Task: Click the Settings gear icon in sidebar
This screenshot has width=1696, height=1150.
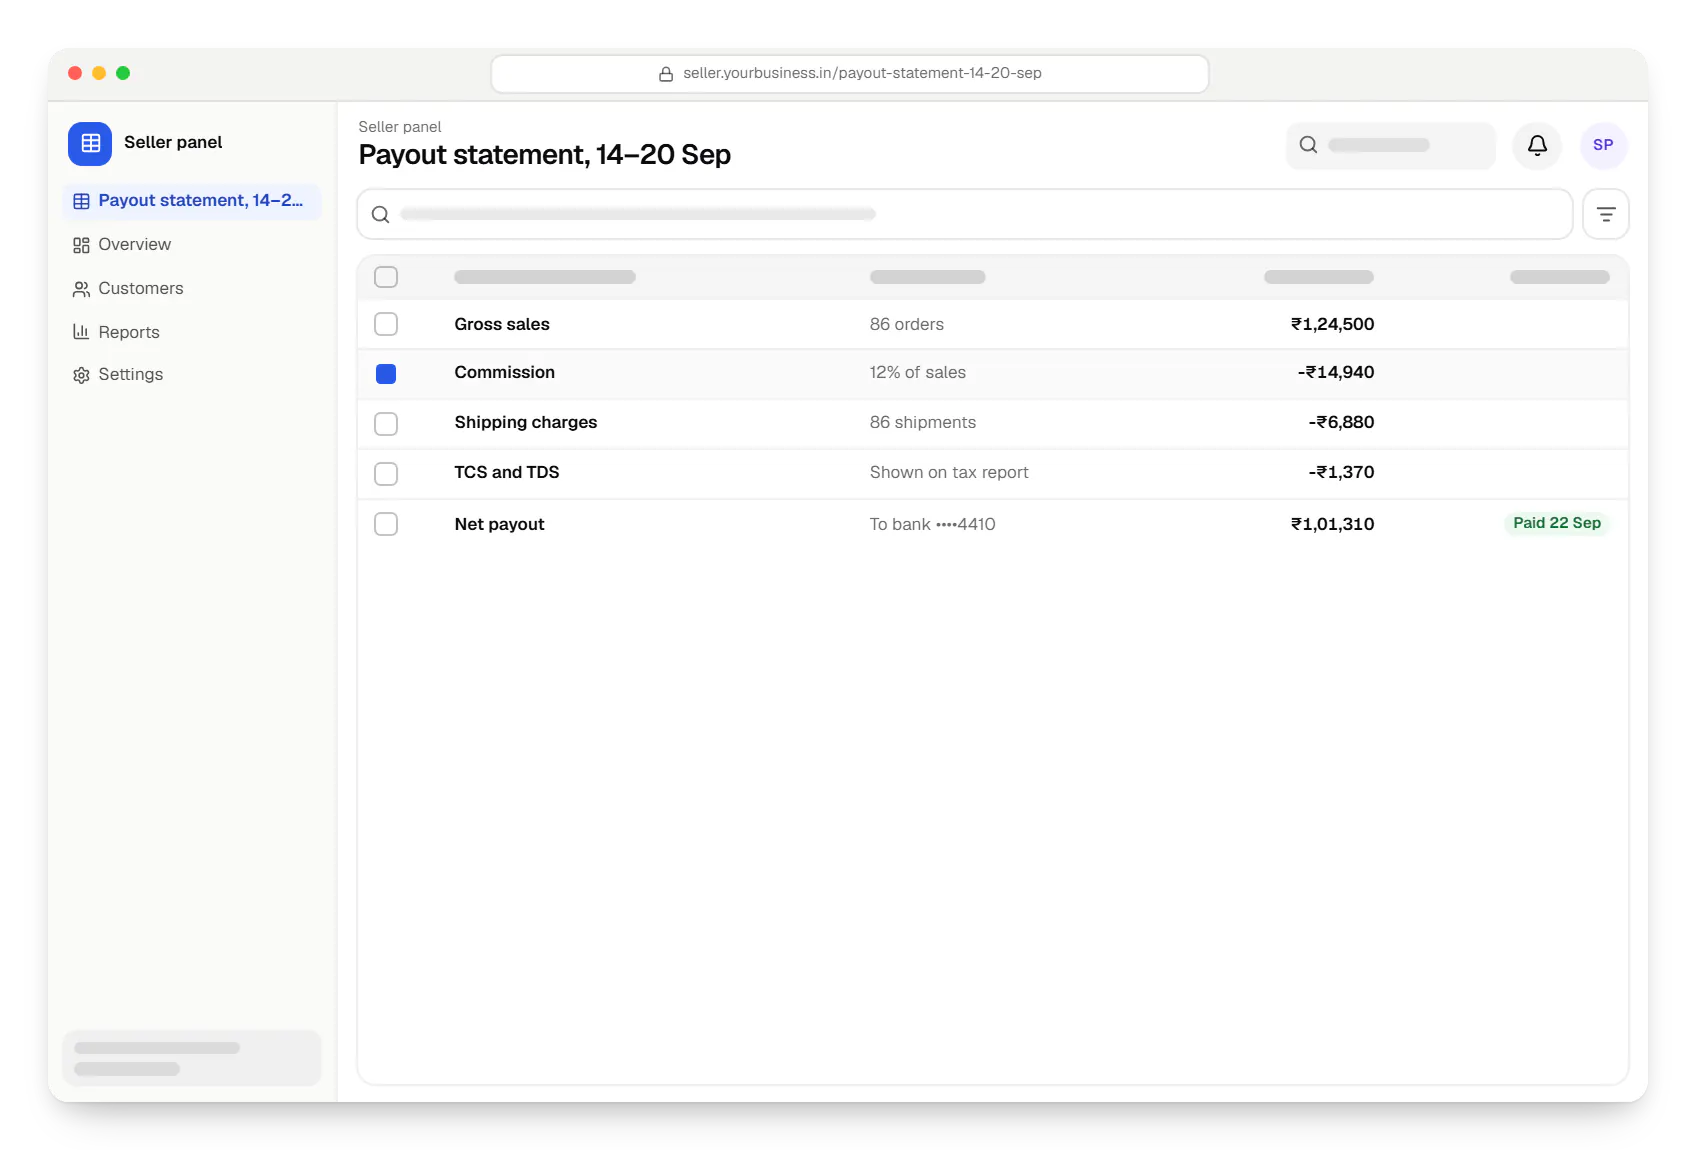Action: pos(81,375)
